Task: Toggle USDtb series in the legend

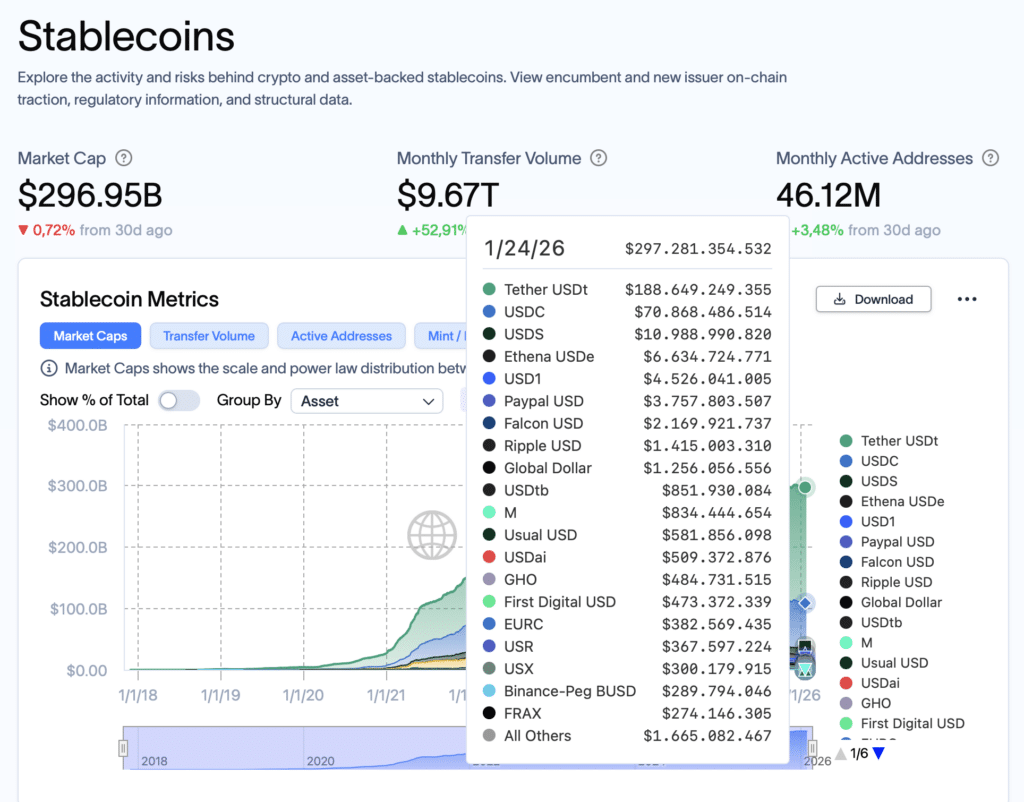Action: [871, 623]
